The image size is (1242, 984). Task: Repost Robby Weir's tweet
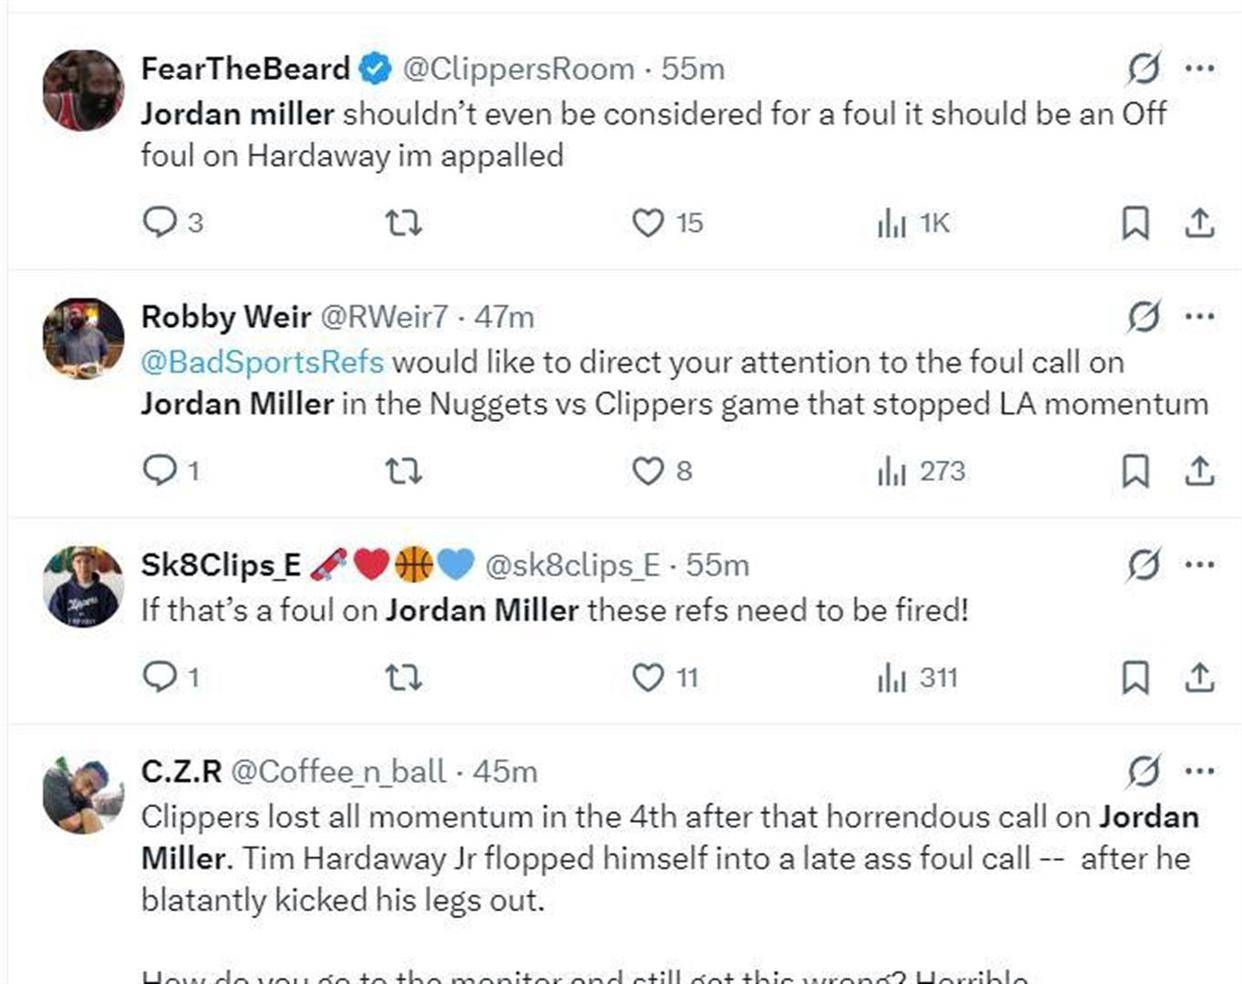pos(404,470)
